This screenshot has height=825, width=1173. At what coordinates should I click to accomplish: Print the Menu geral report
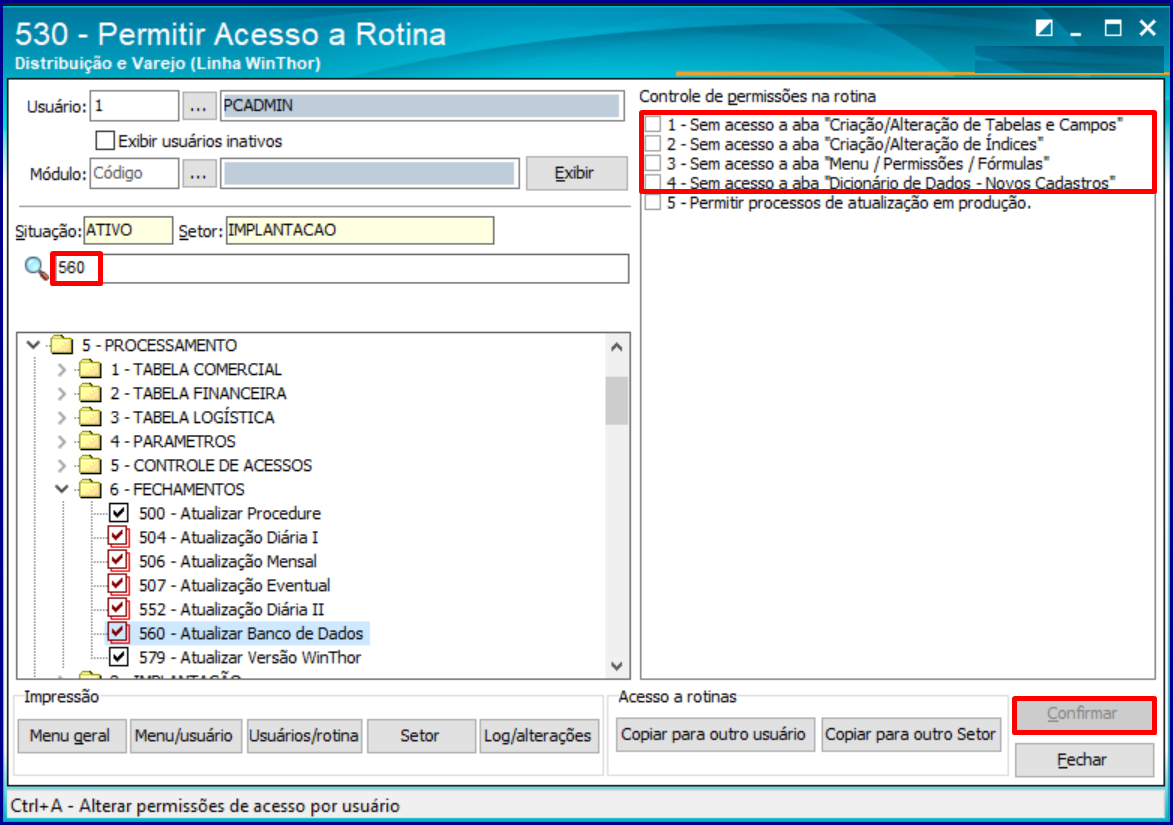[70, 736]
